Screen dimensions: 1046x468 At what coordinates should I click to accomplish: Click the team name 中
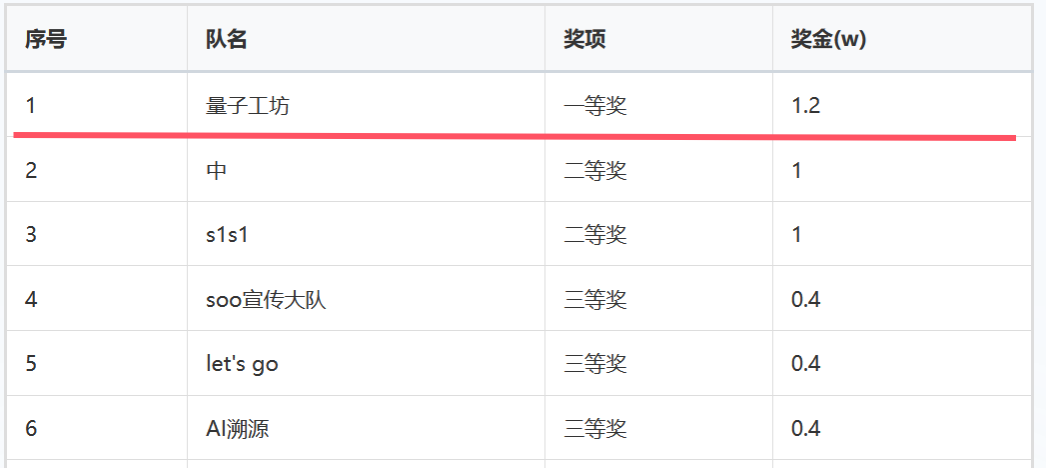point(216,170)
